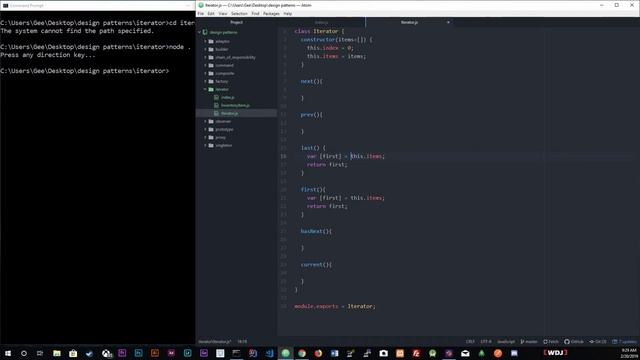The width and height of the screenshot is (640, 360).
Task: Change UTF-8 encoding in status bar
Action: click(486, 342)
